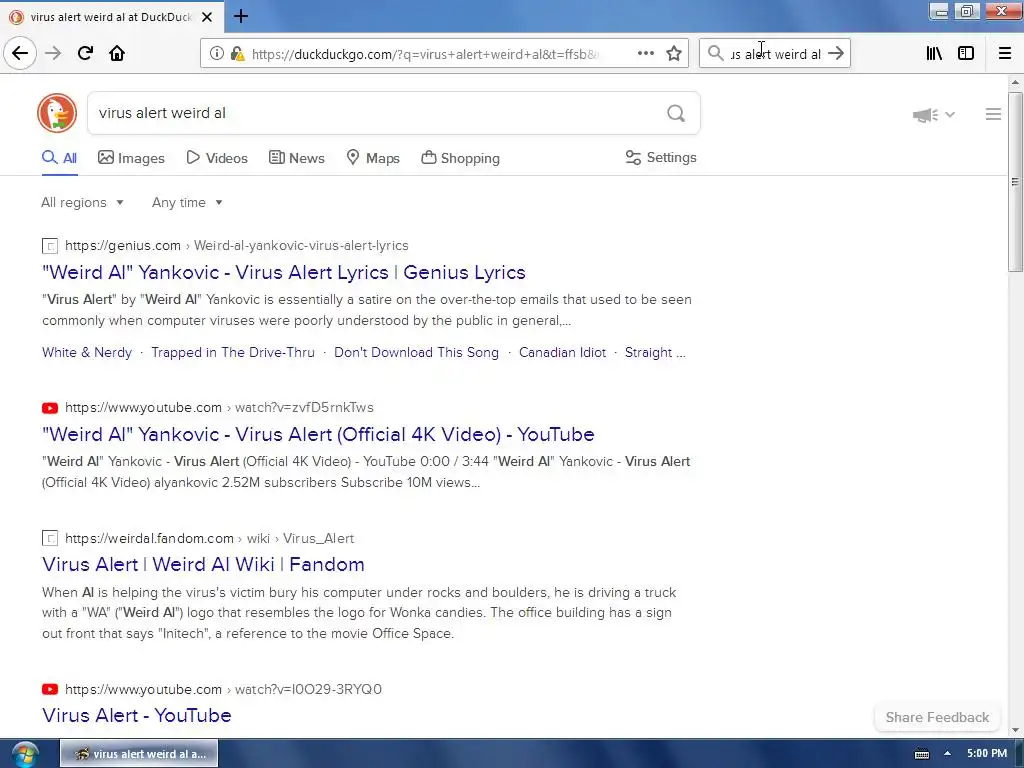The width and height of the screenshot is (1024, 768).
Task: Open the 'Virus Alert - YouTube' result
Action: click(136, 715)
